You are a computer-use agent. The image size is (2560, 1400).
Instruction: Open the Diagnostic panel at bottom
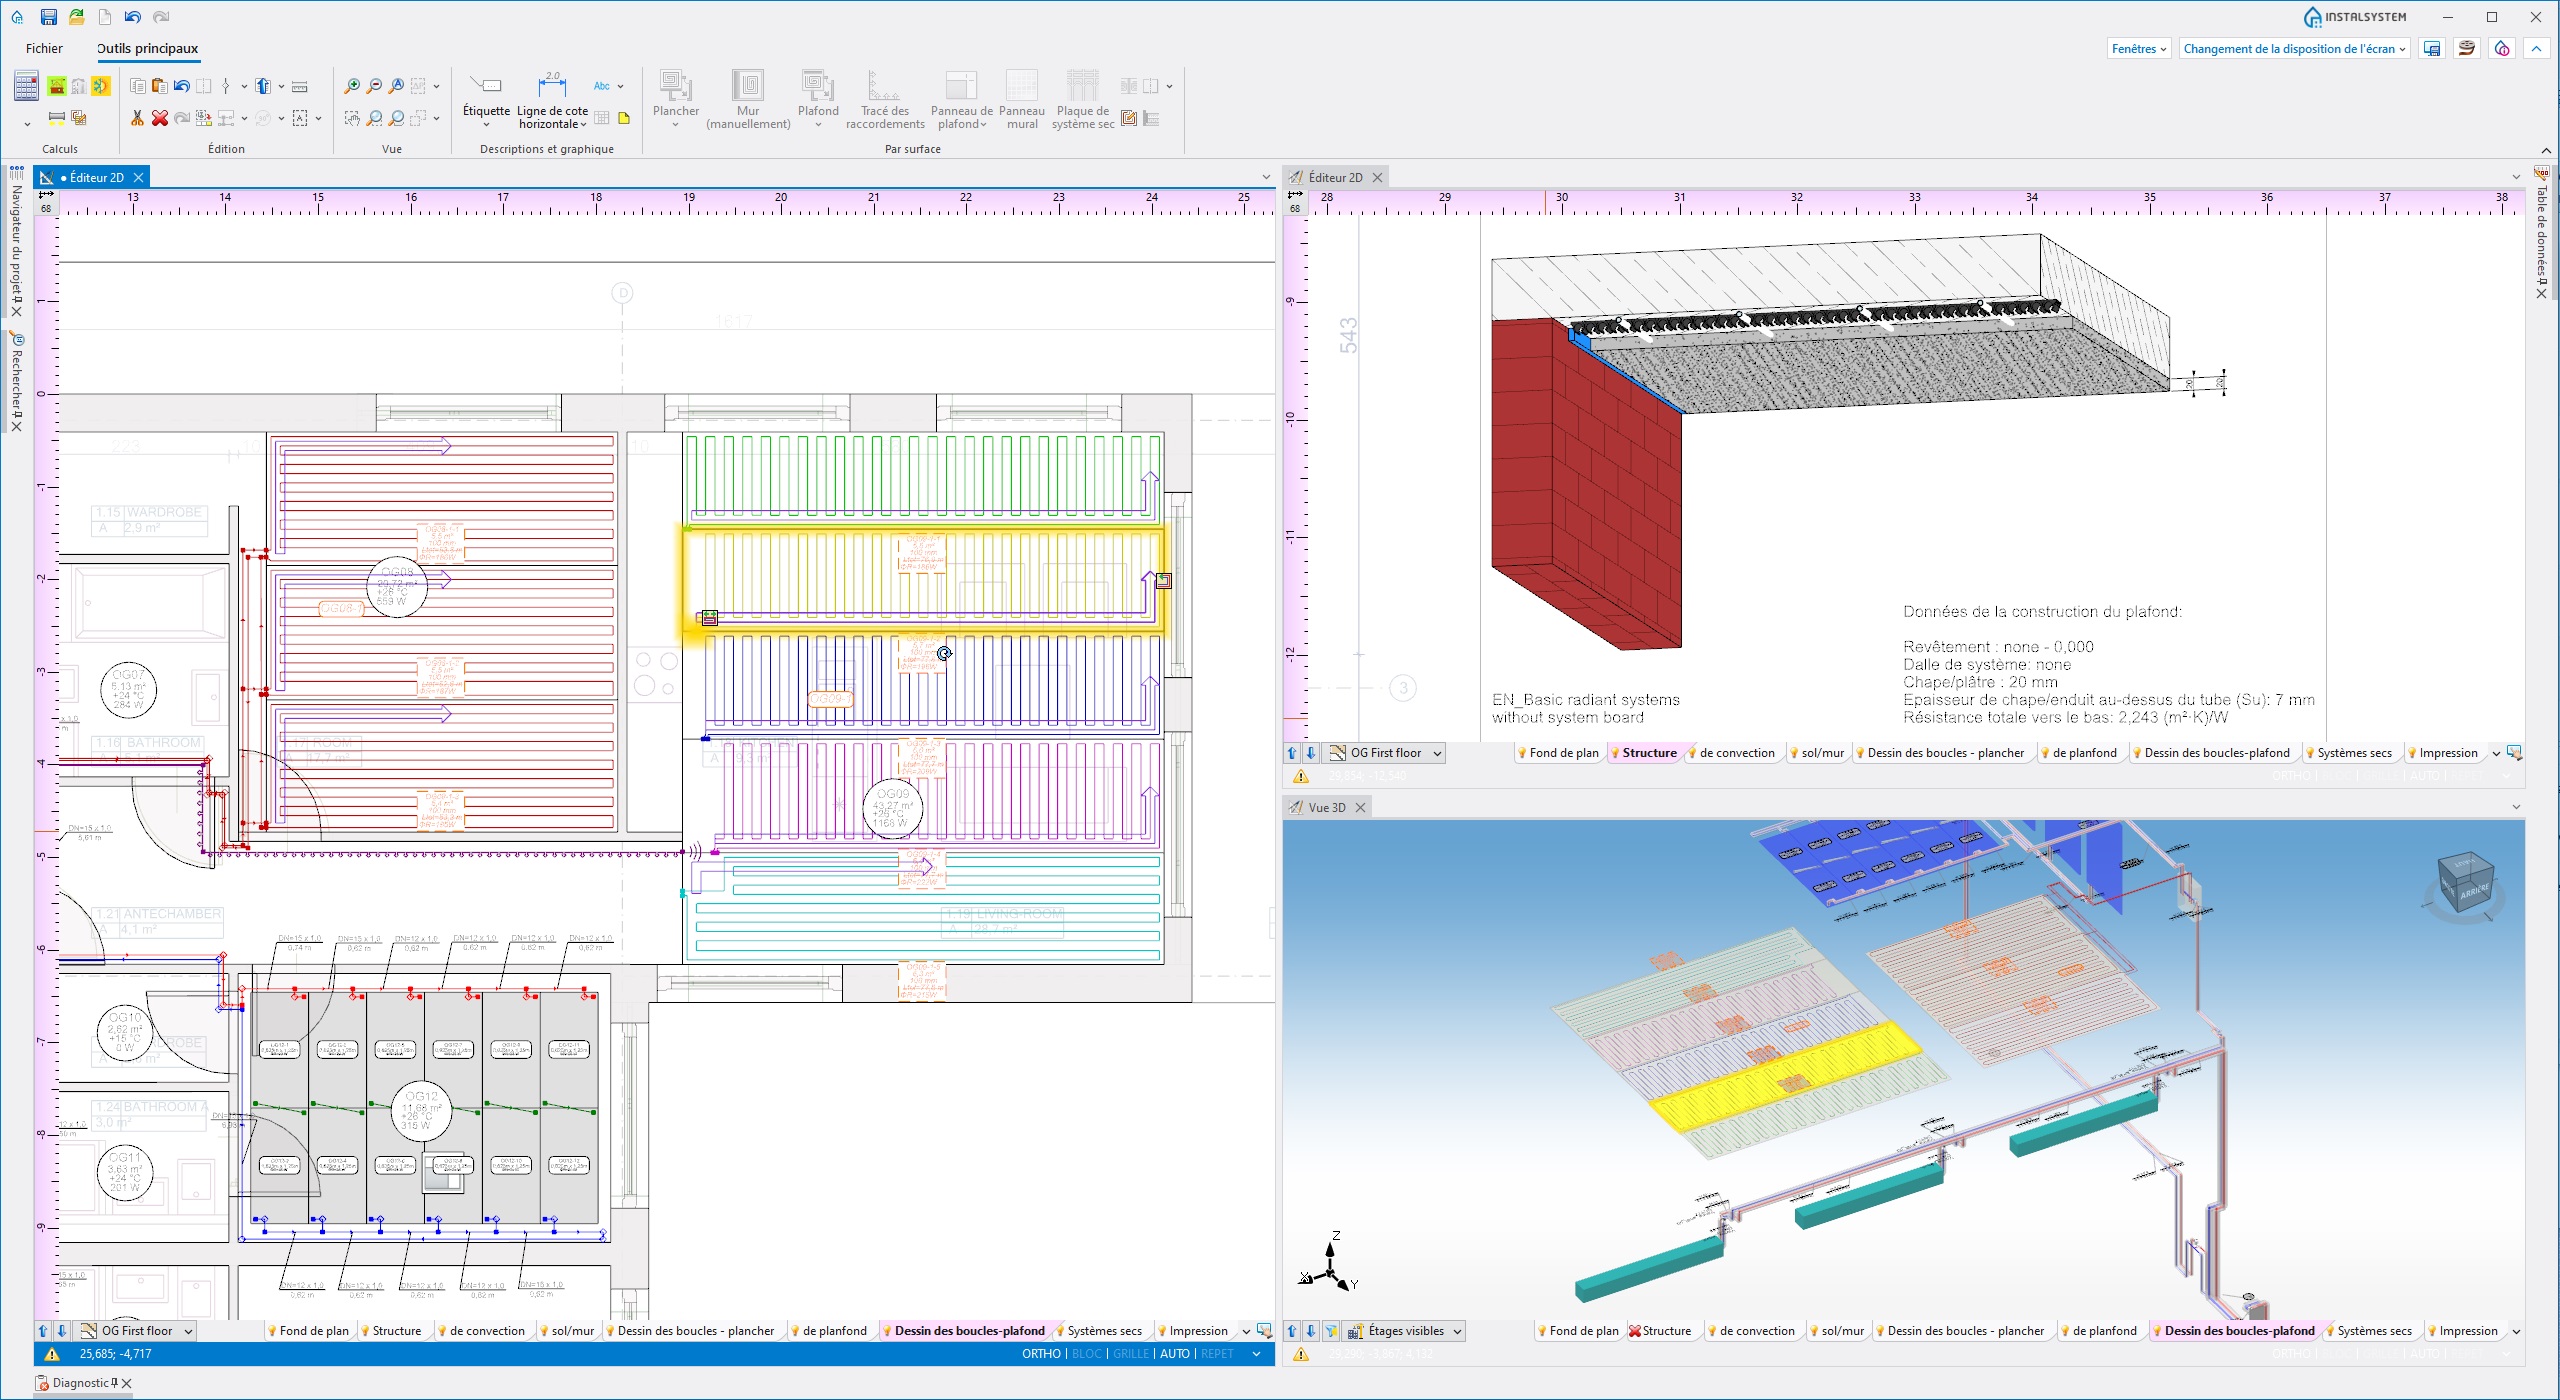click(x=80, y=1383)
